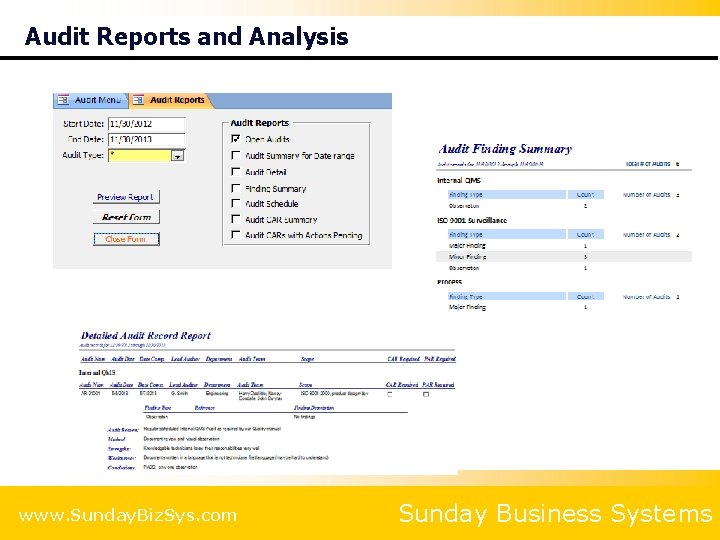This screenshot has width=720, height=540.
Task: Open the Audit Type dropdown arrow
Action: [178, 156]
